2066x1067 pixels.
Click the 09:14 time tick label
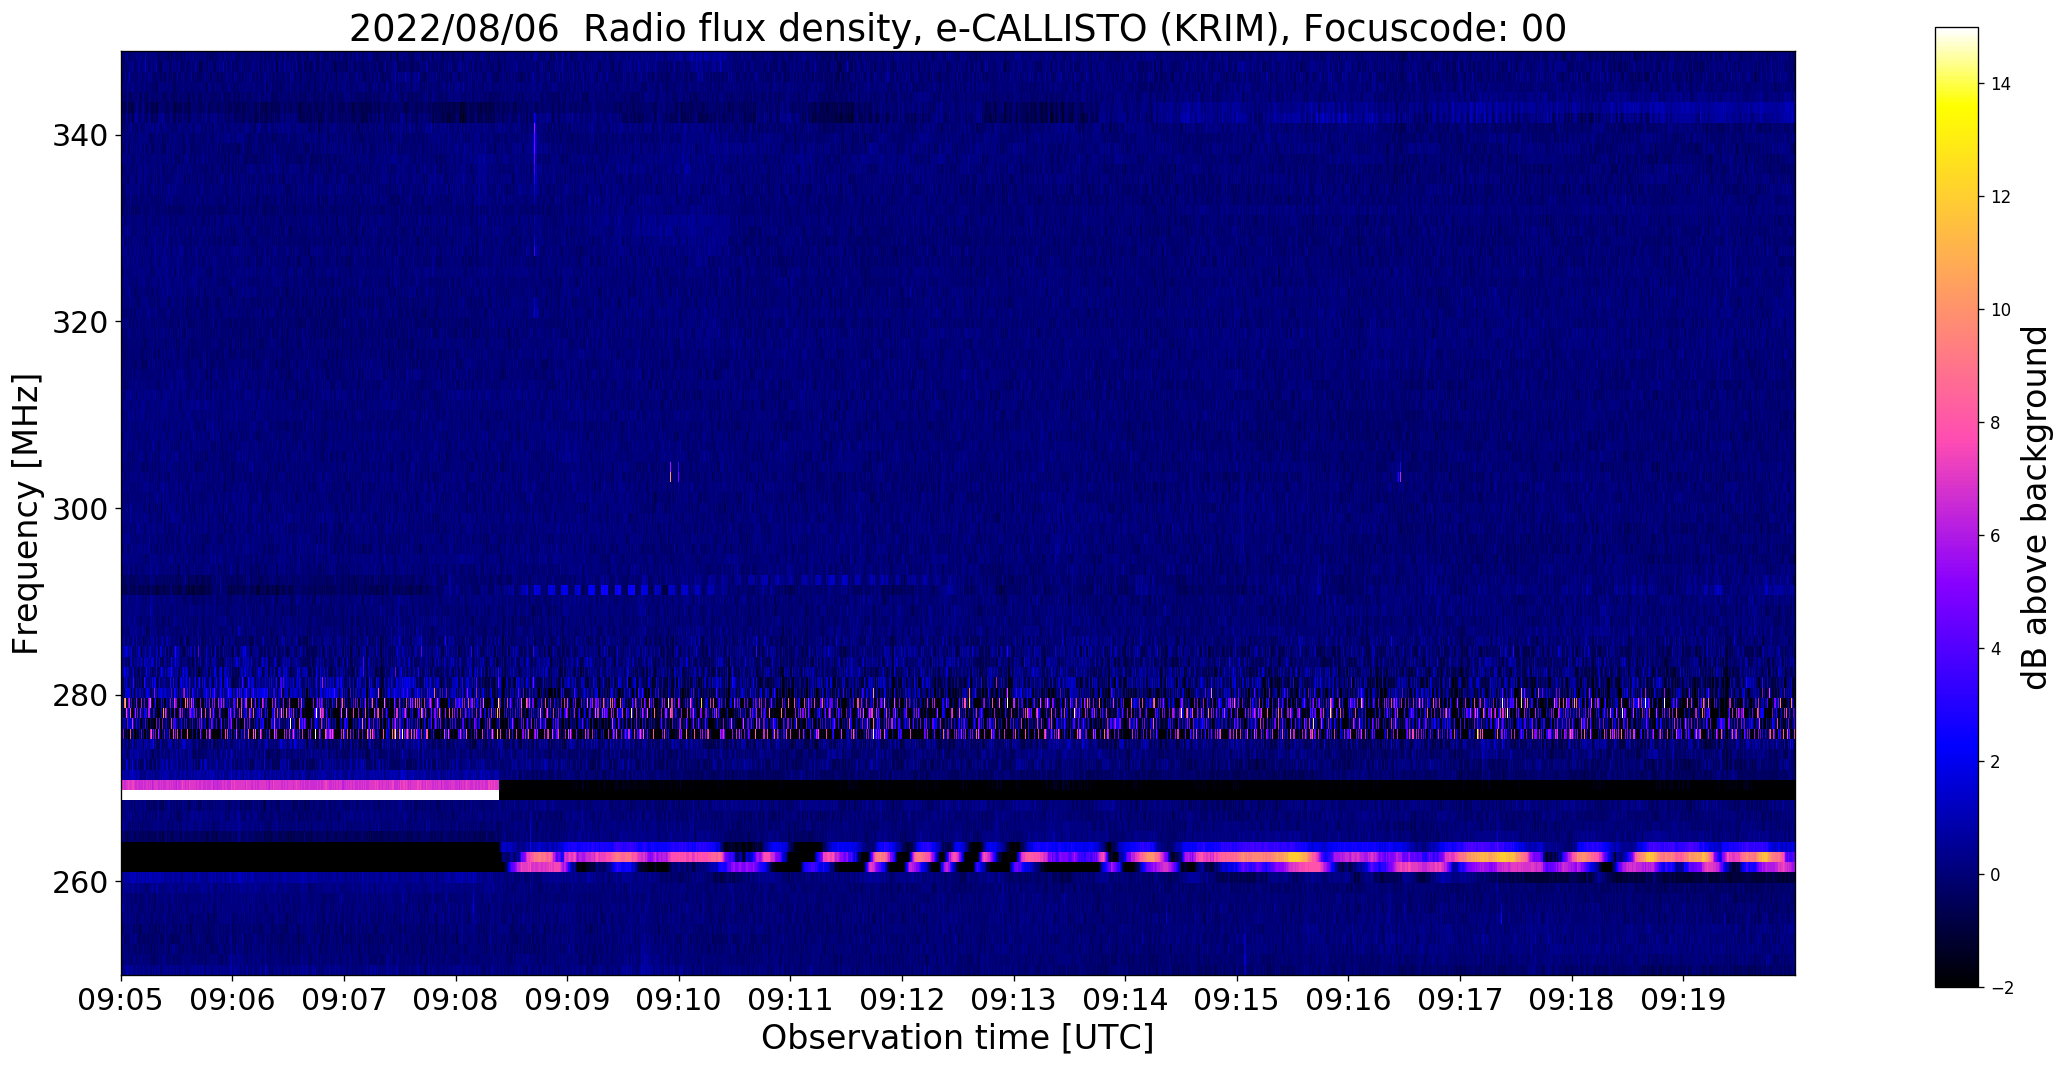(1125, 1001)
